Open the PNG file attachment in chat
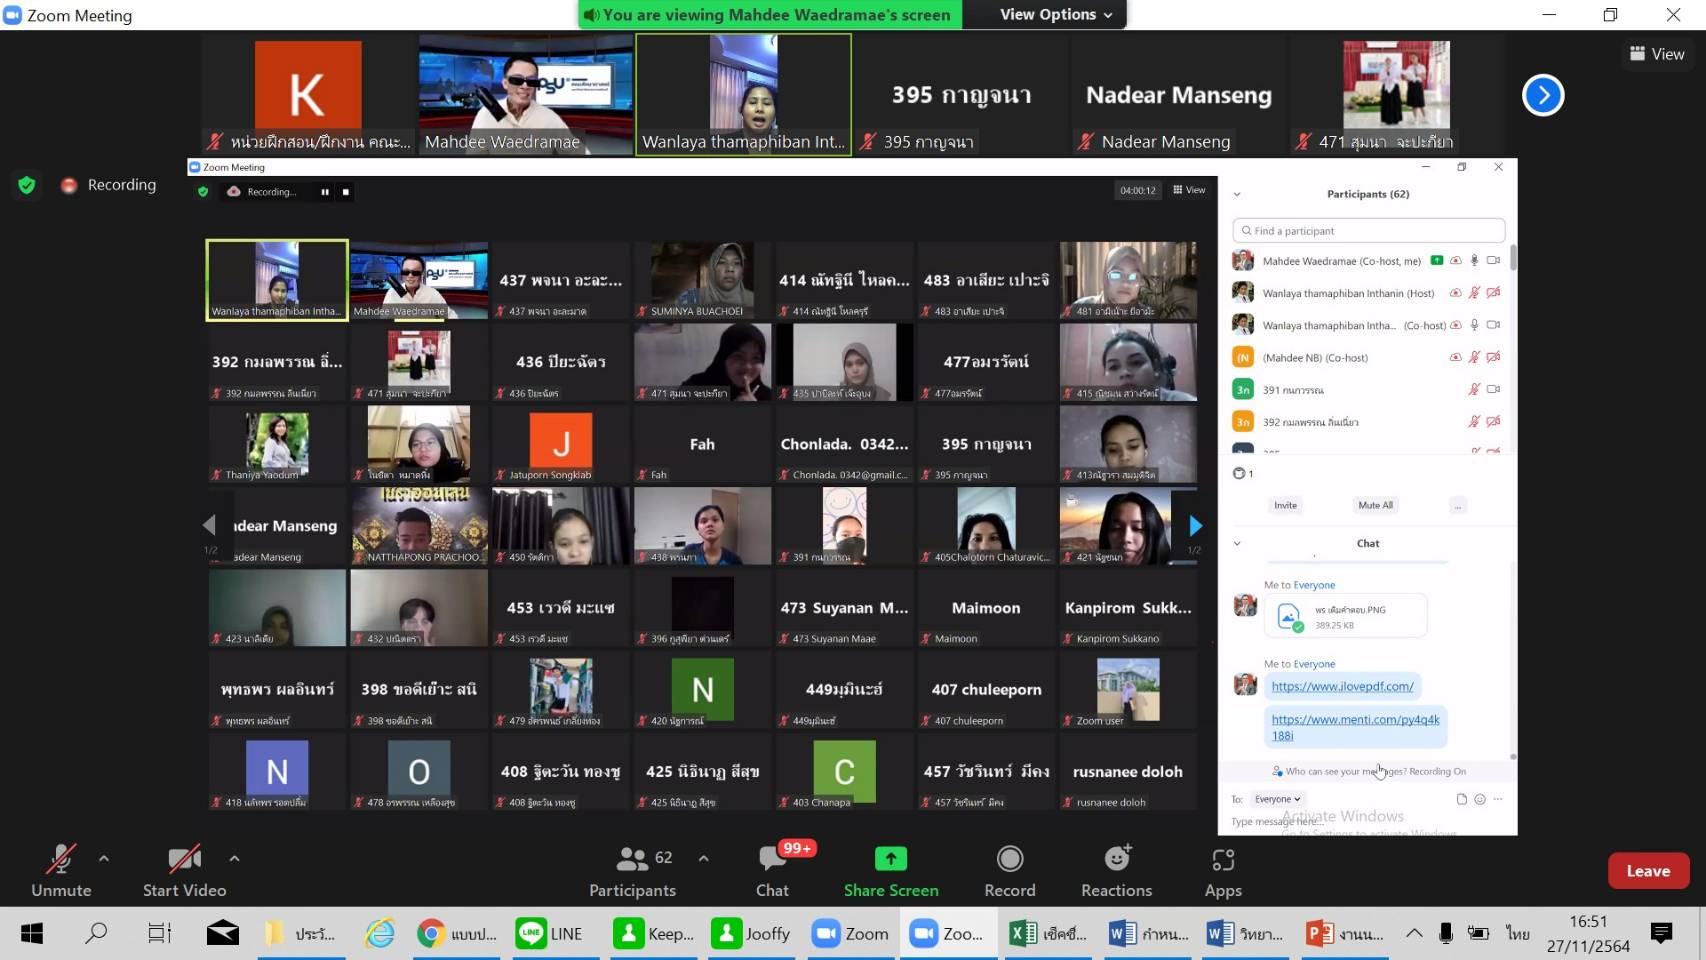The height and width of the screenshot is (960, 1706). pyautogui.click(x=1345, y=616)
